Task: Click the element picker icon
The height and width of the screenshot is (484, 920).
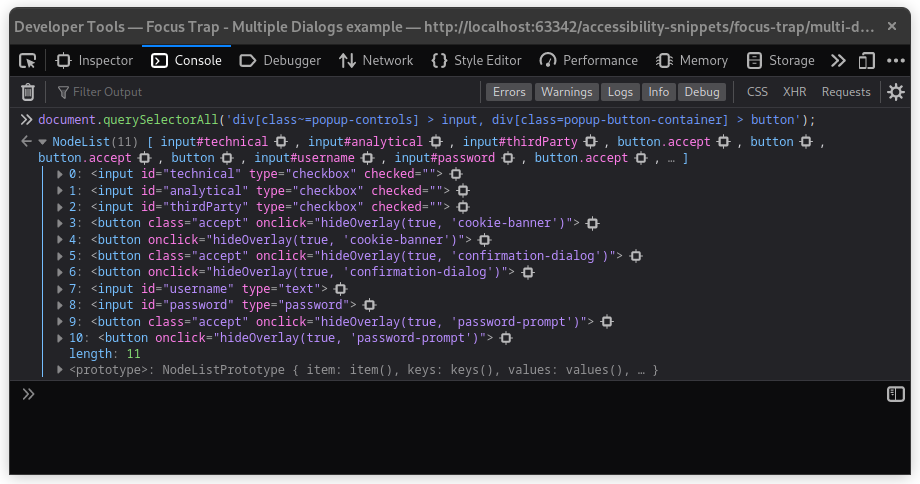Action: [28, 60]
